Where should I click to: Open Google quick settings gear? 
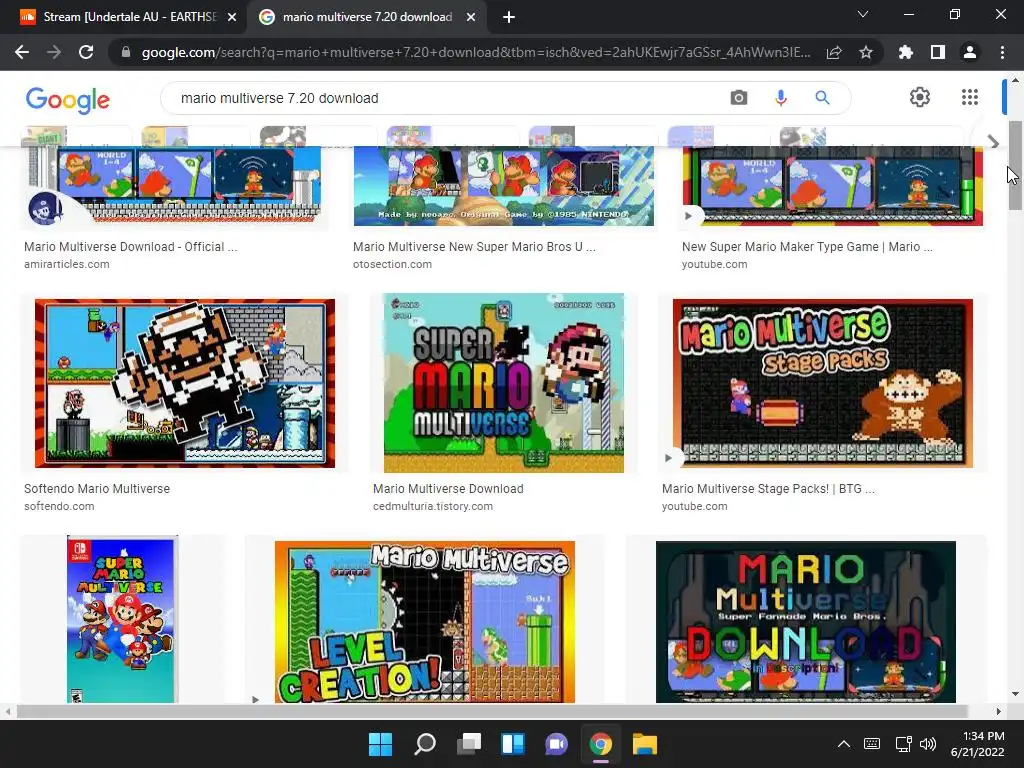click(920, 97)
